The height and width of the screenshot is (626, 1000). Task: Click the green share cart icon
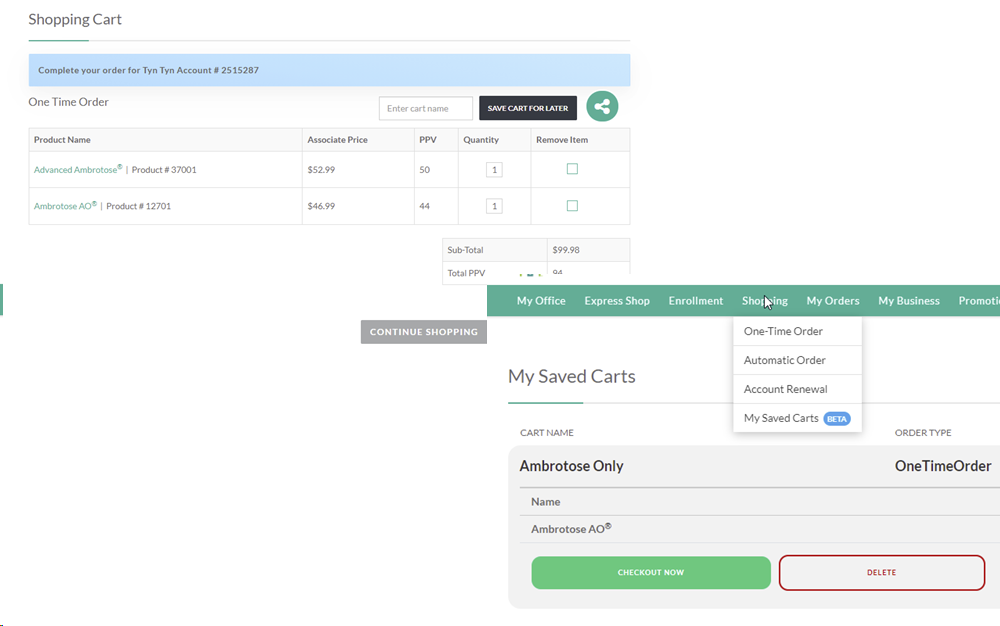point(602,106)
